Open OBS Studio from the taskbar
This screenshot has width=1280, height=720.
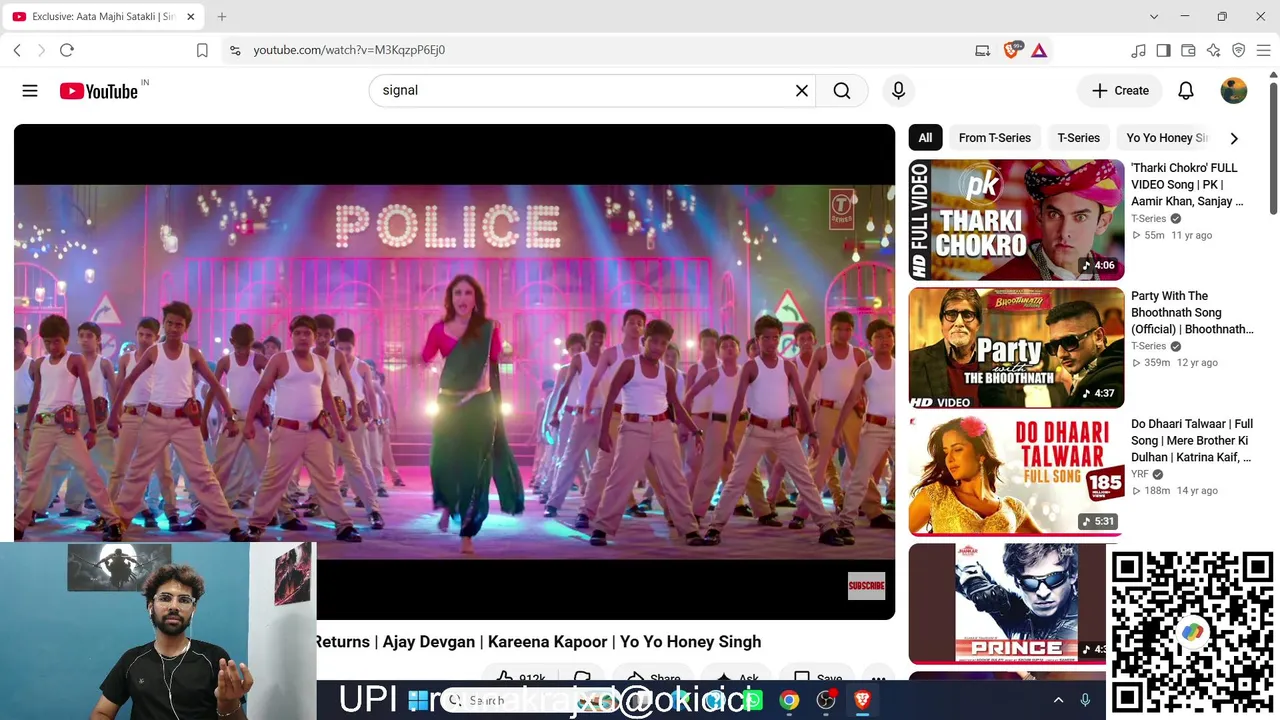coord(826,700)
